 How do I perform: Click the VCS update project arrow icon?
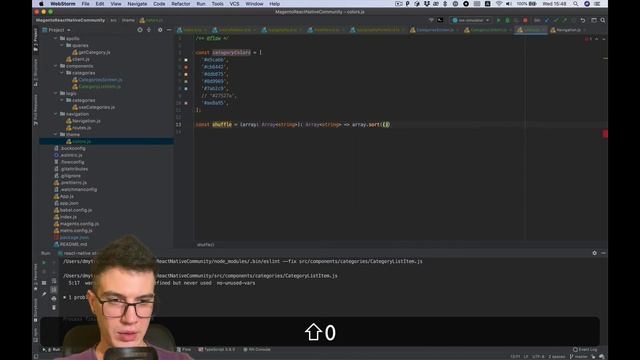547,20
